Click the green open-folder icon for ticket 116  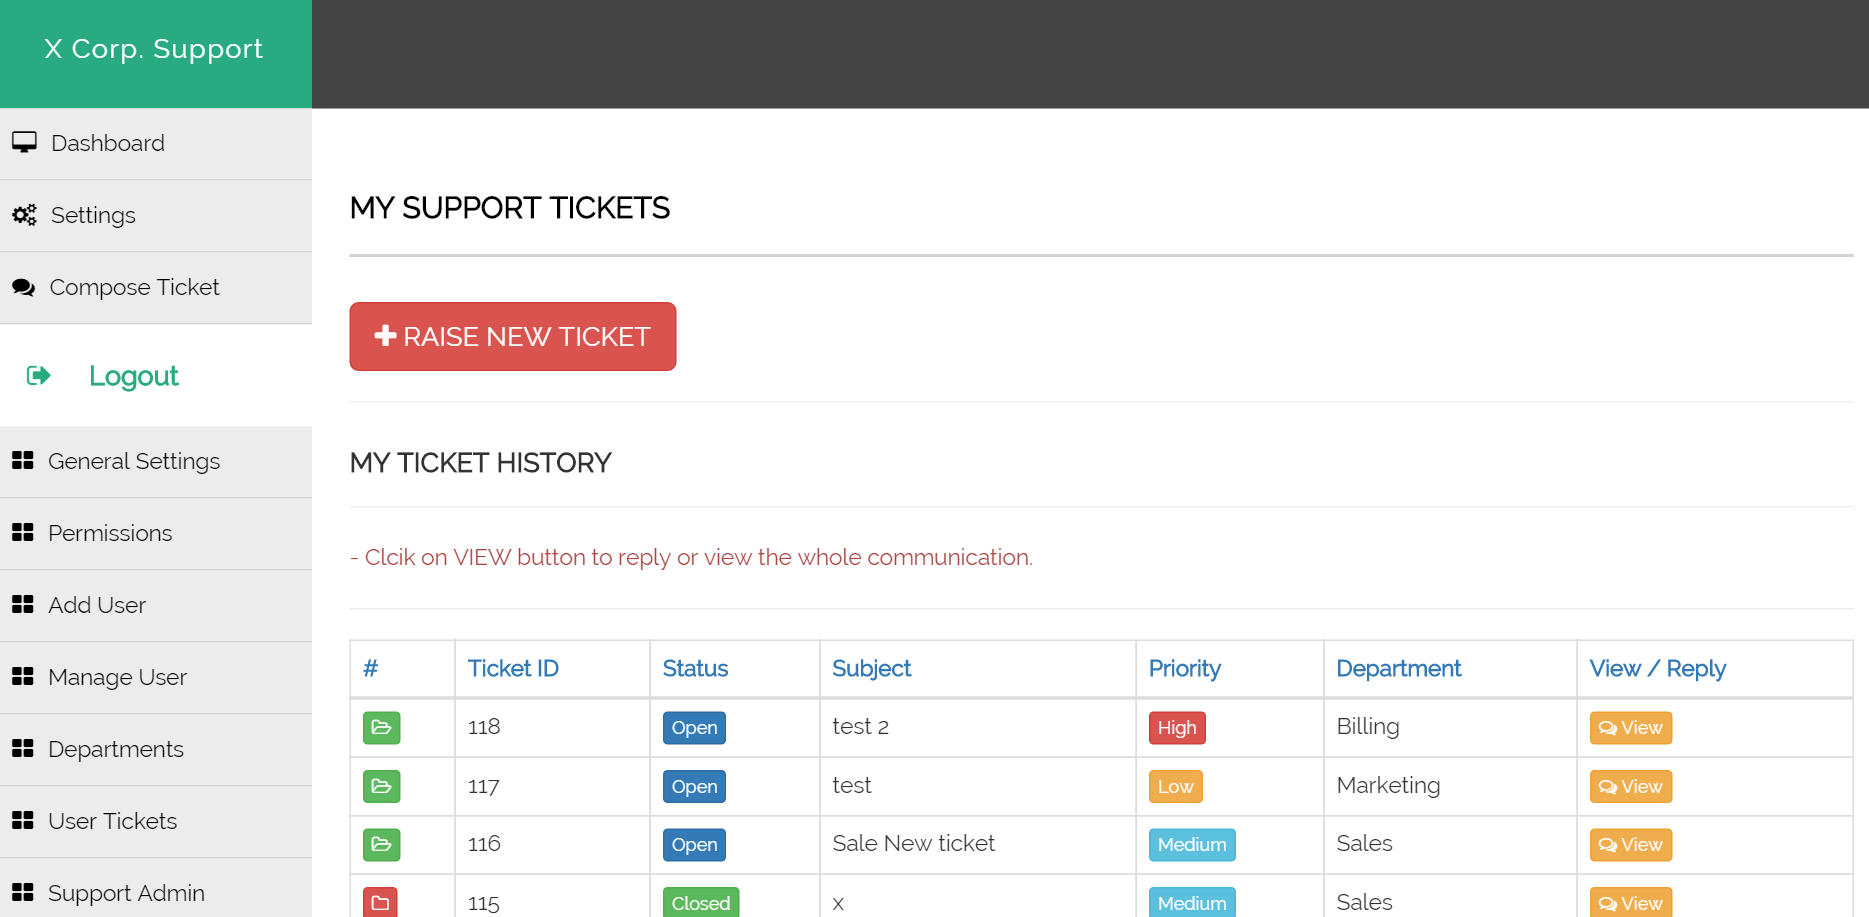[x=382, y=845]
